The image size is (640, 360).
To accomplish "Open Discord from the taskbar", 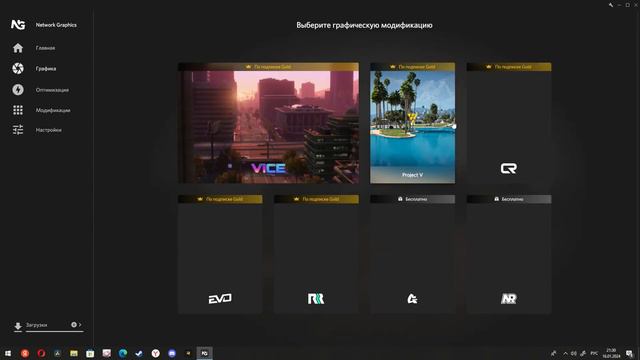I will (172, 353).
